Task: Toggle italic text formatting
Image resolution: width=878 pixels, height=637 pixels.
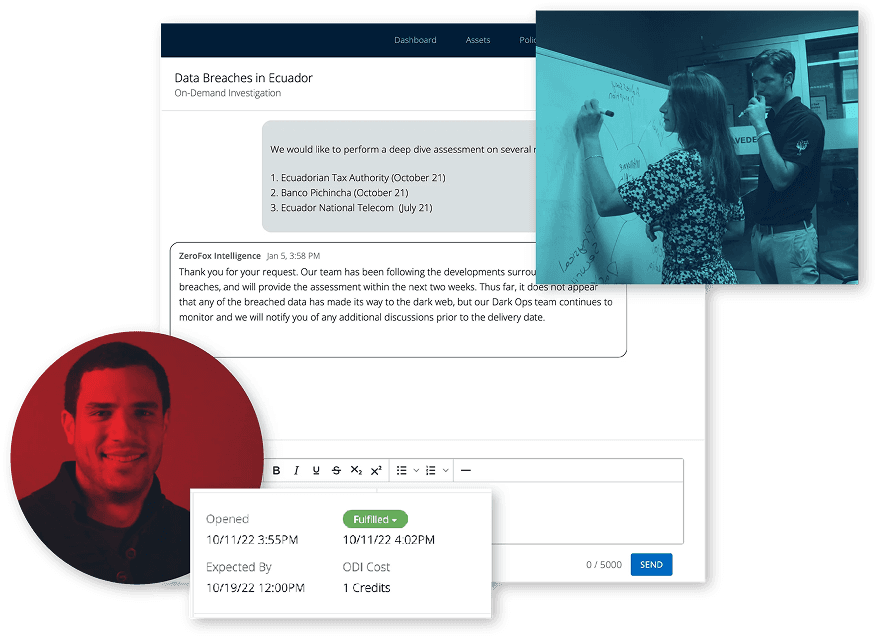Action: [296, 470]
